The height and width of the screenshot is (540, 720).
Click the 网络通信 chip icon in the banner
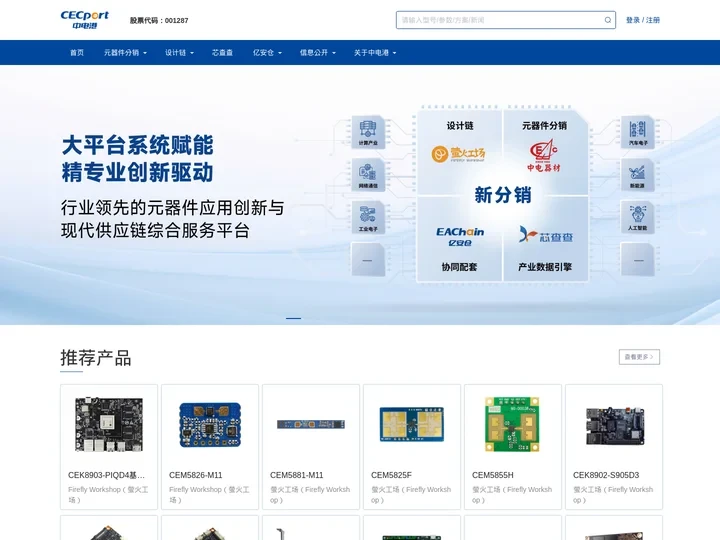[368, 175]
